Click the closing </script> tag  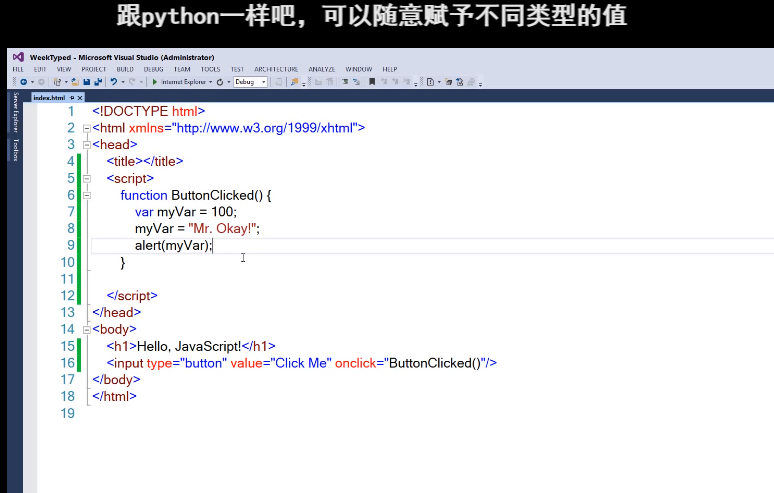tap(132, 296)
